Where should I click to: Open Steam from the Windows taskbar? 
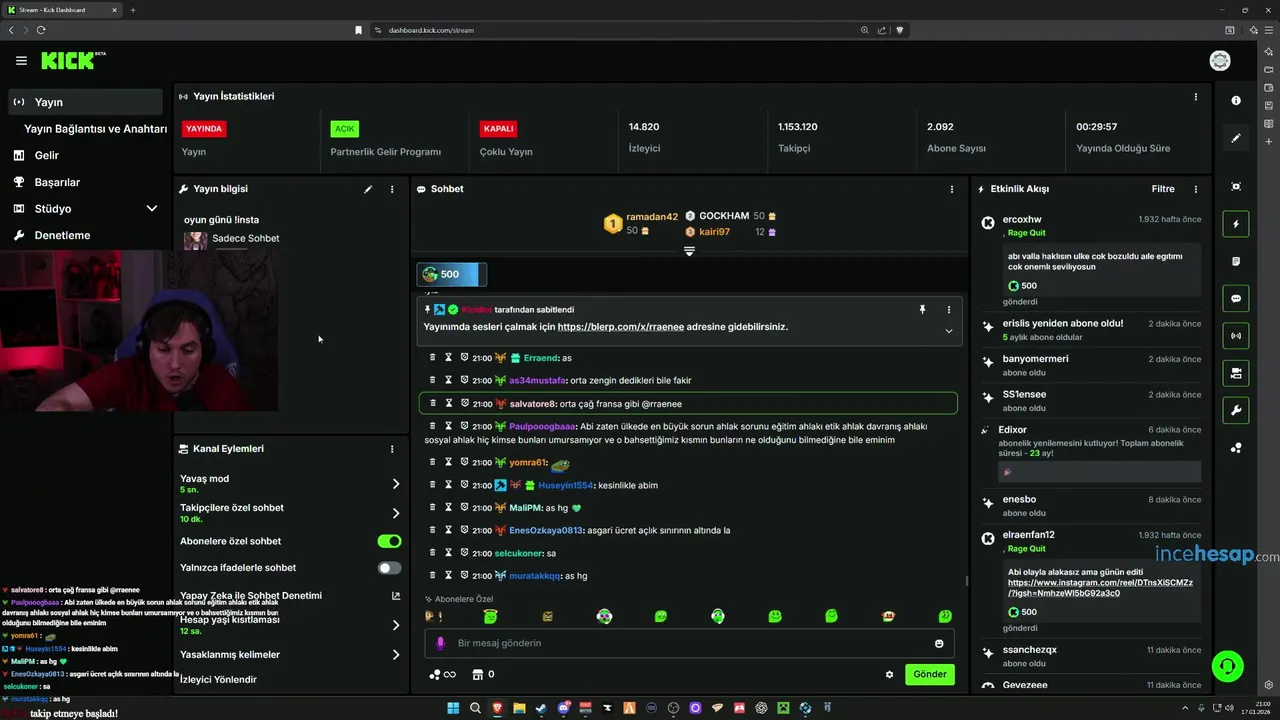[x=541, y=708]
